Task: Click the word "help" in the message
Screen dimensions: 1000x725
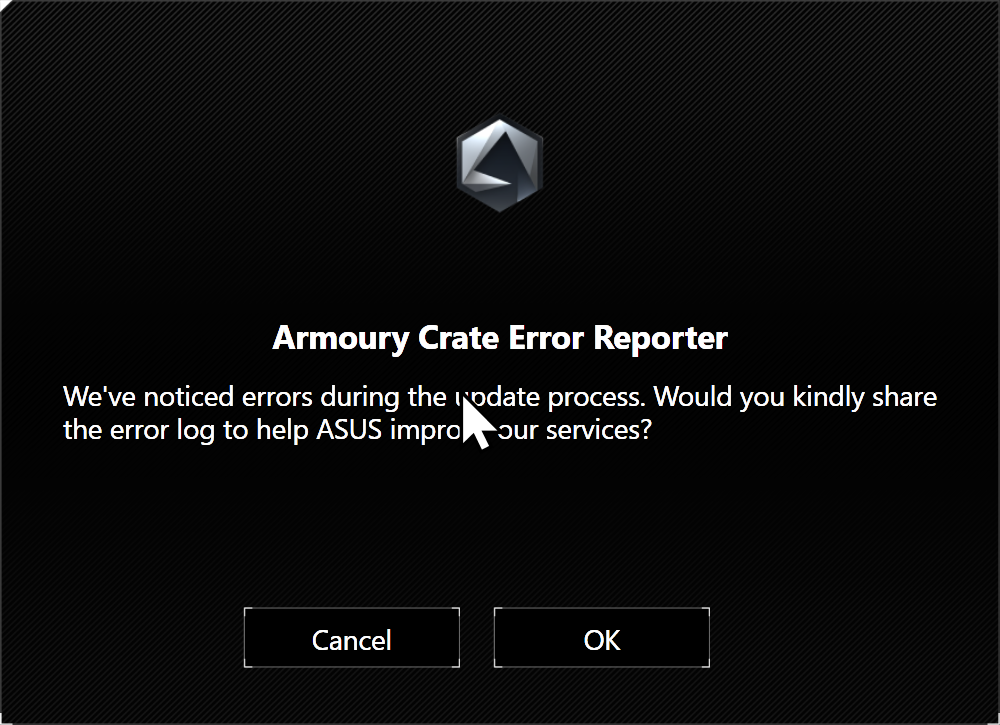Action: pos(283,430)
